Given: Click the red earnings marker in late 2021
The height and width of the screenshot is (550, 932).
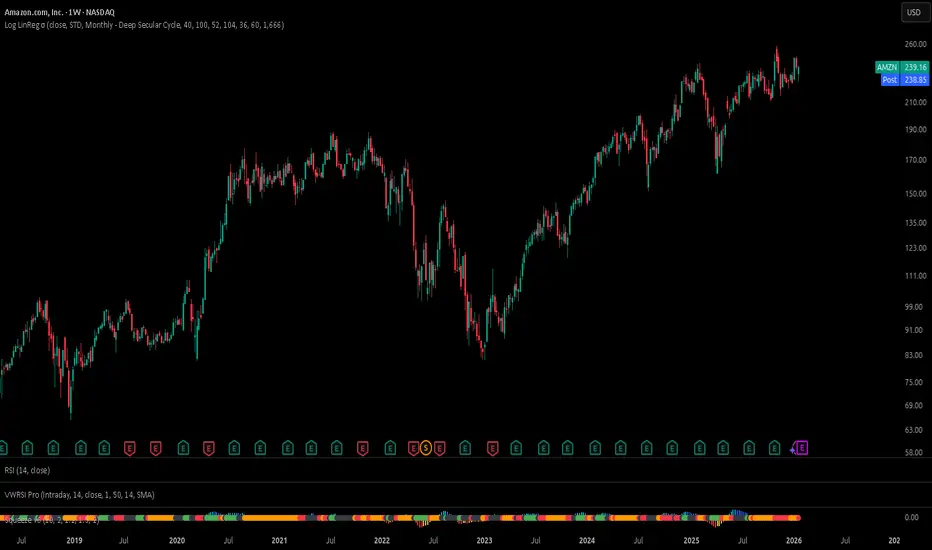Looking at the screenshot, I should (x=363, y=448).
